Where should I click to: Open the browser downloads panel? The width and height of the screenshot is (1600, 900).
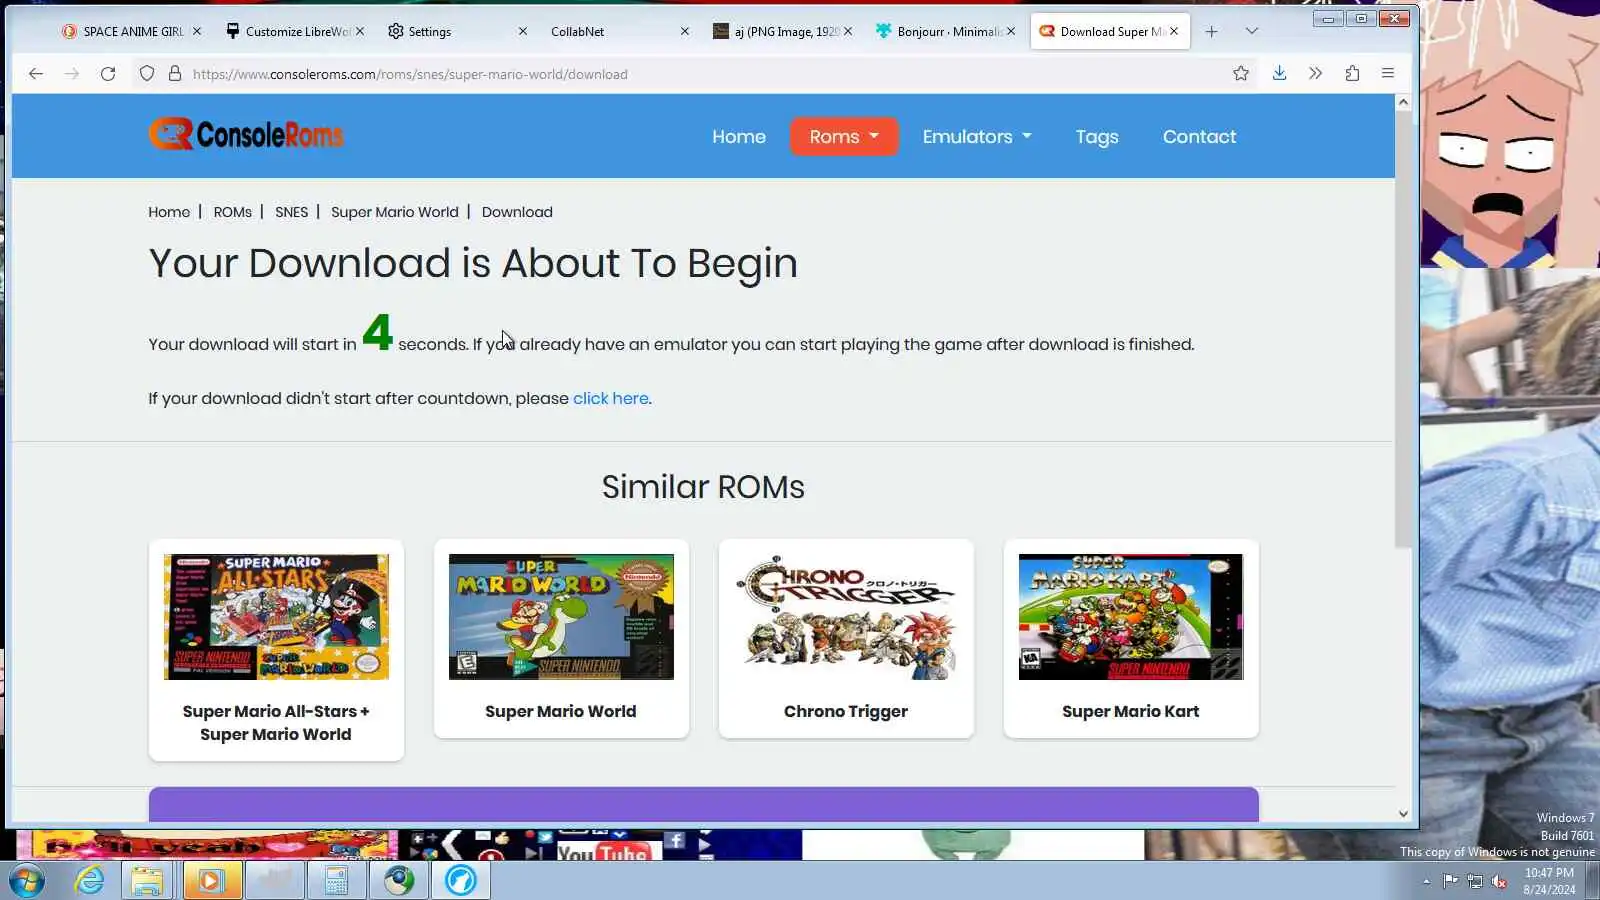(1279, 73)
